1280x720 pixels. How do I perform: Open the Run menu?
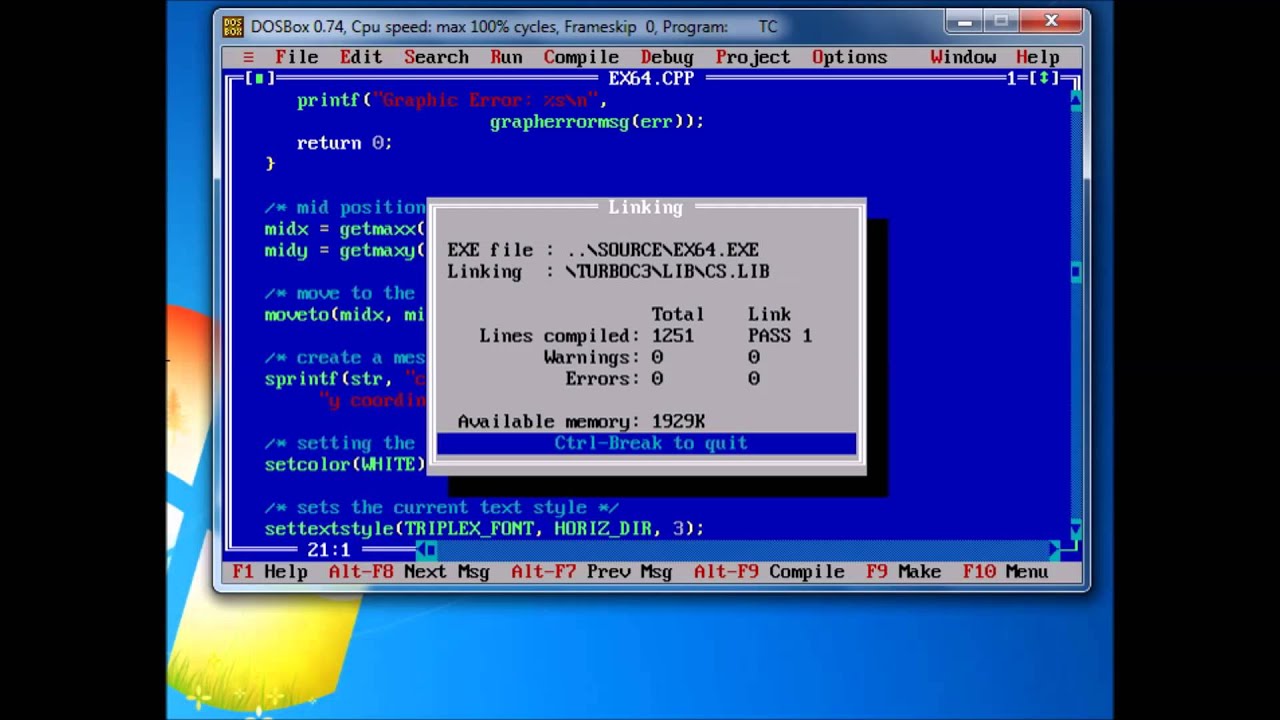click(x=506, y=57)
